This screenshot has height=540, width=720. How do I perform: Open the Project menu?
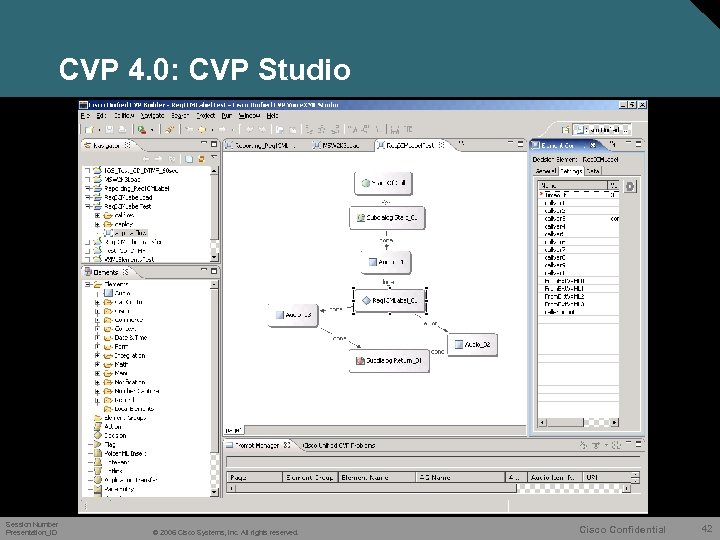click(x=206, y=116)
